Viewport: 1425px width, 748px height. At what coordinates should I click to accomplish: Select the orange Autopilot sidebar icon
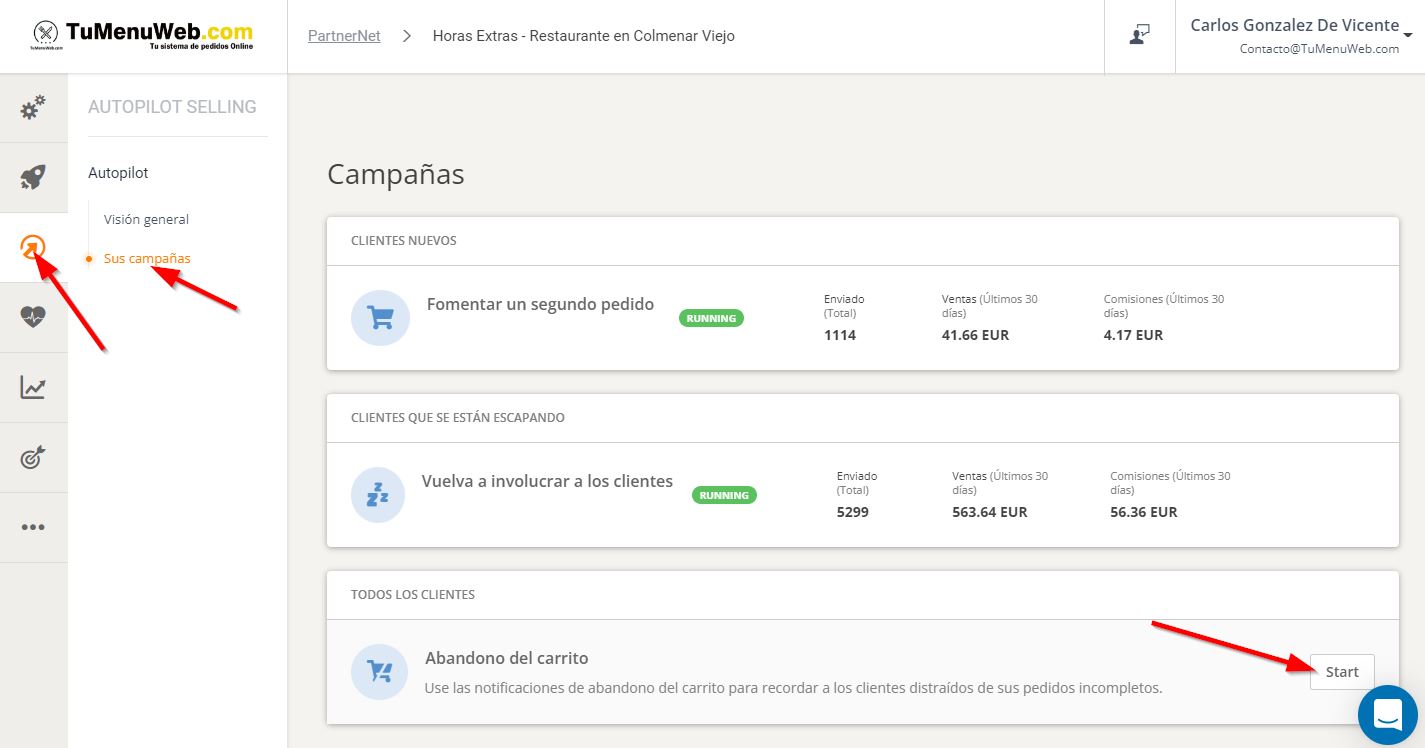click(33, 248)
